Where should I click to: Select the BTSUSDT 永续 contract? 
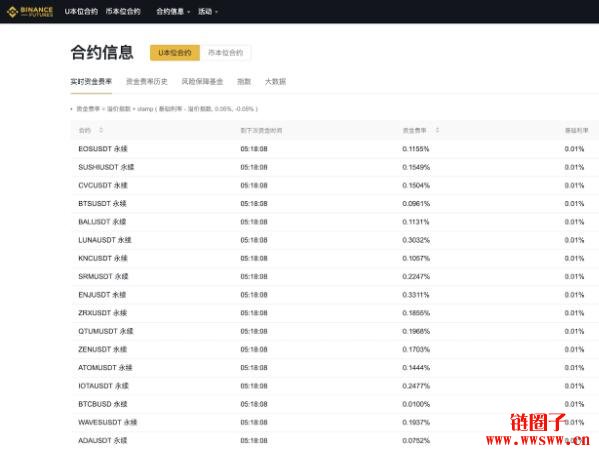pos(102,204)
